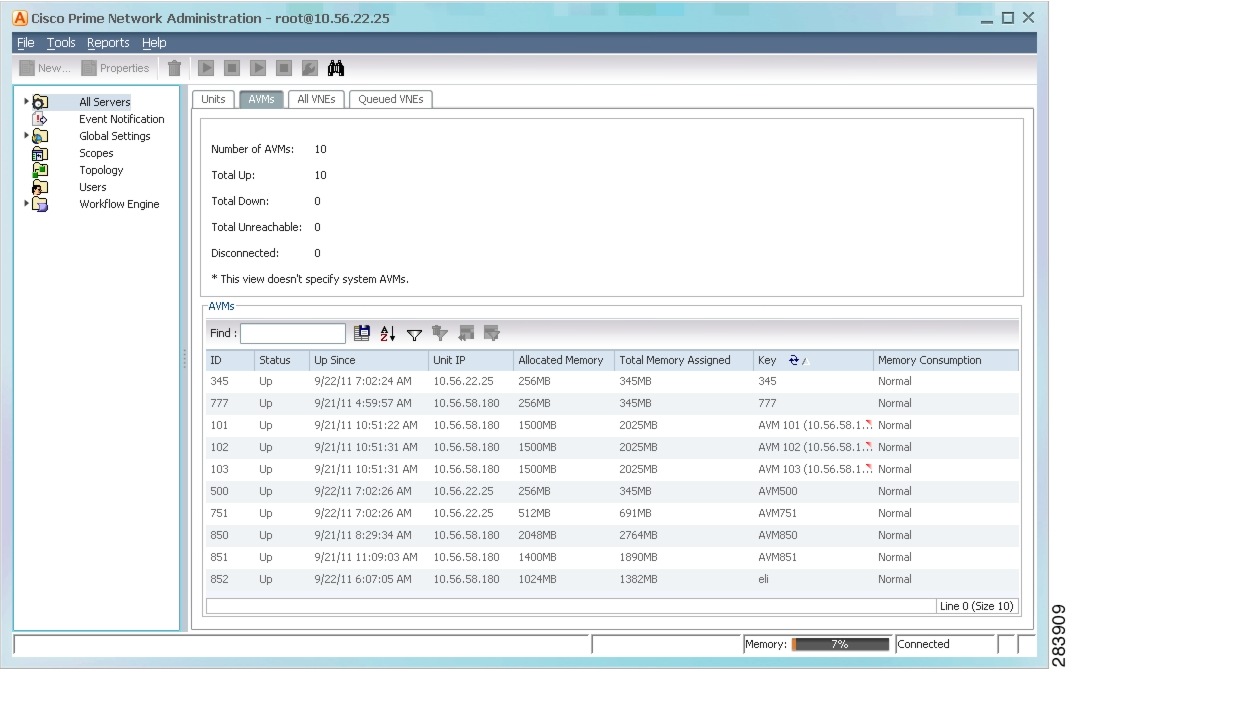
Task: Expand the Global Settings node
Action: tap(26, 135)
